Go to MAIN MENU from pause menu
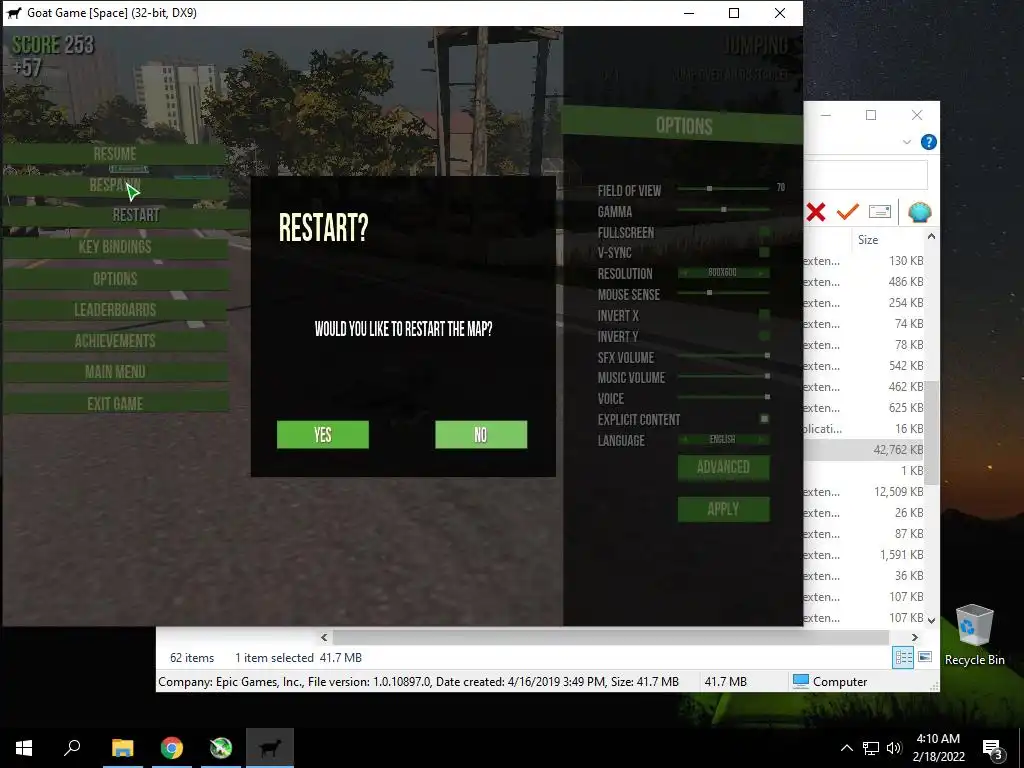Screen dimensions: 1024x768 tap(115, 372)
